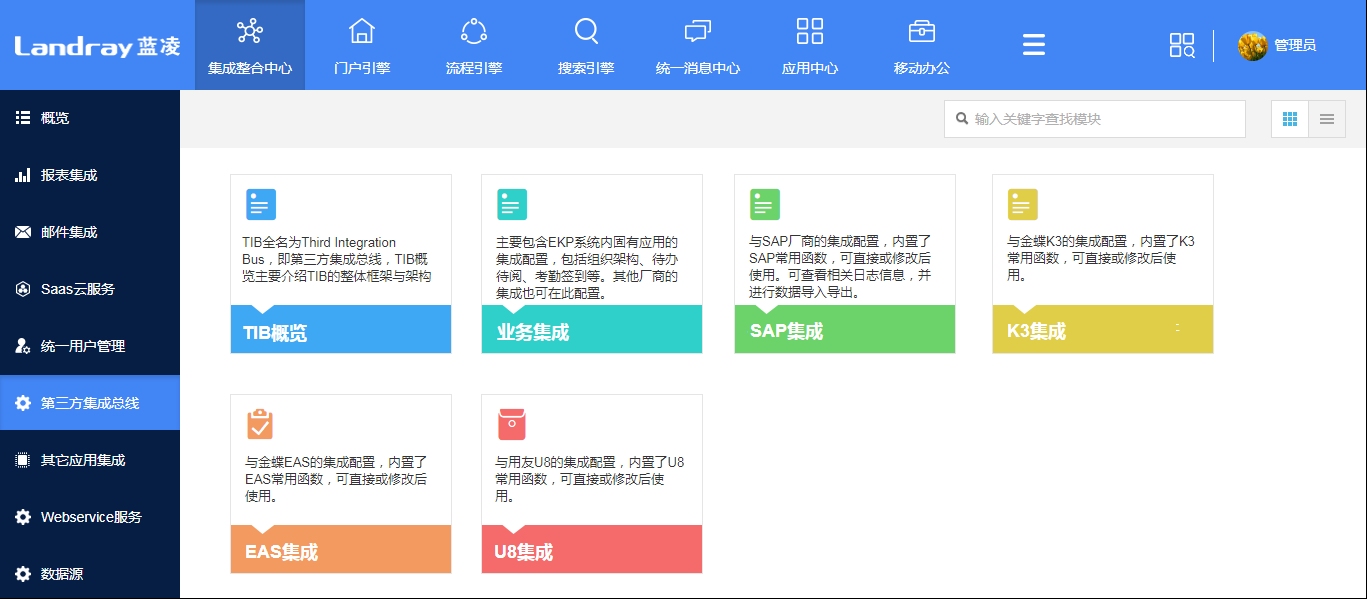Click the Landray 蓝凌 logo
This screenshot has width=1367, height=599.
click(x=97, y=46)
